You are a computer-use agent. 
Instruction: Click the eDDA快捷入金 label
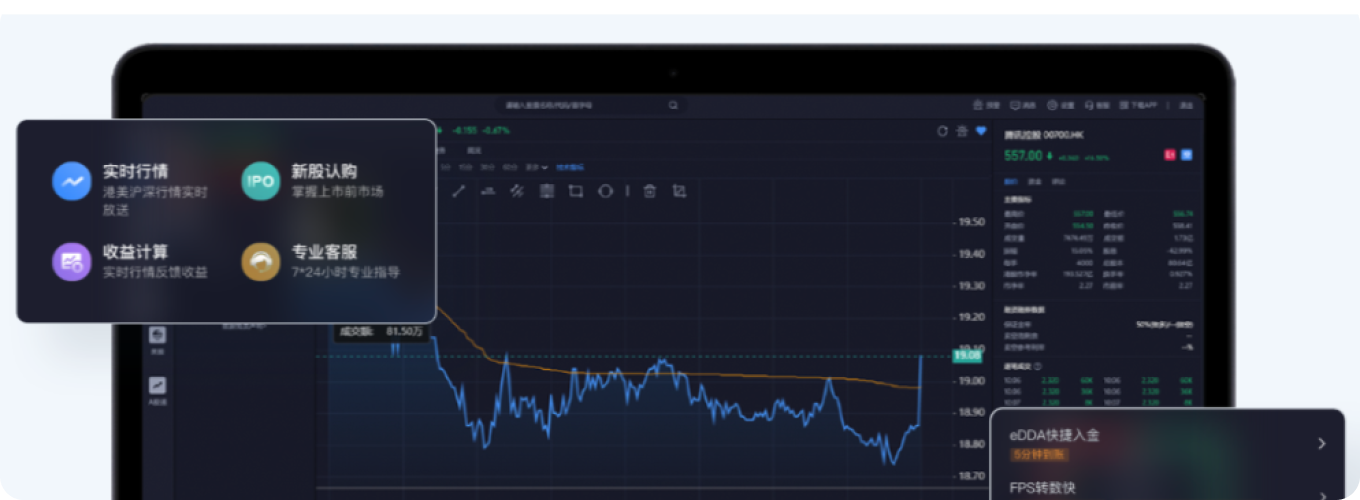coord(1054,436)
